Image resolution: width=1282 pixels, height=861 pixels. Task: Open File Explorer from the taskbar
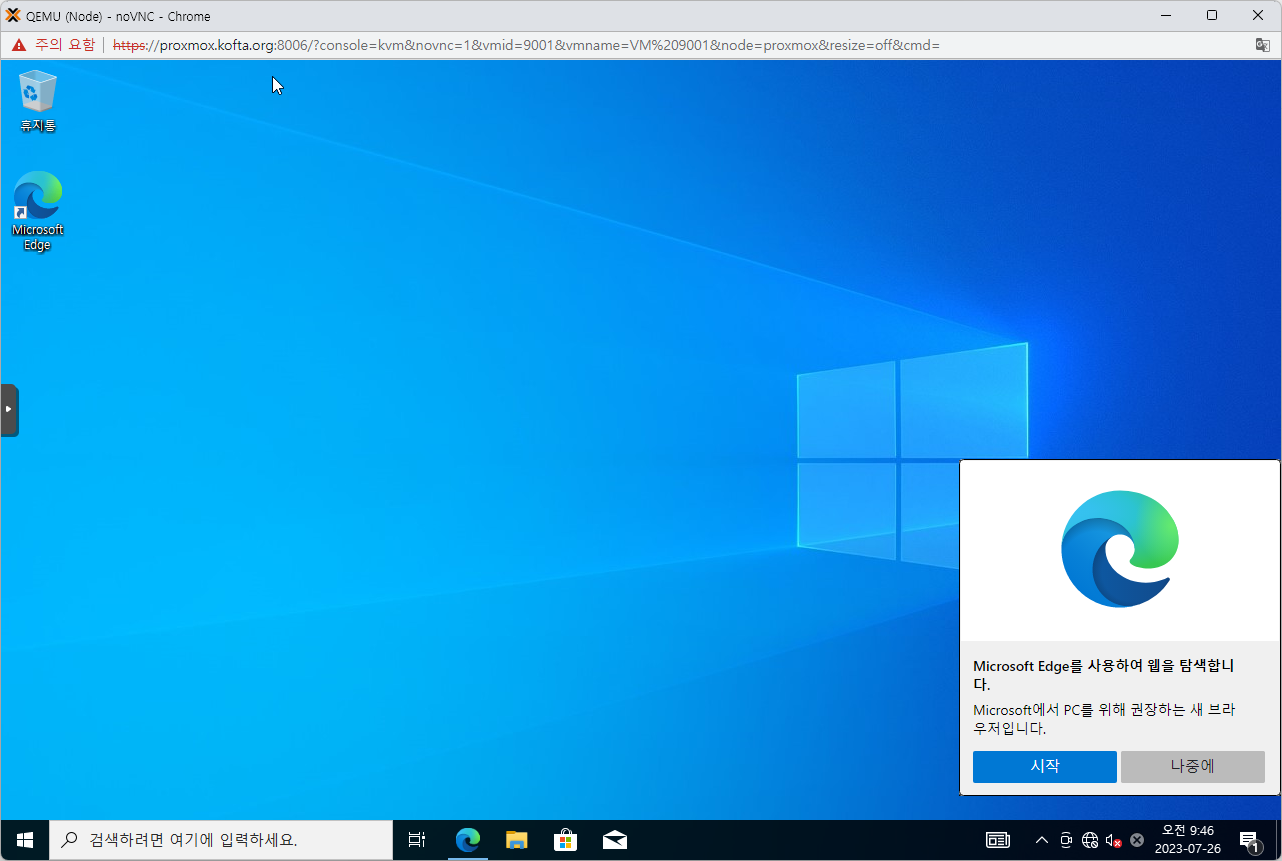click(516, 840)
